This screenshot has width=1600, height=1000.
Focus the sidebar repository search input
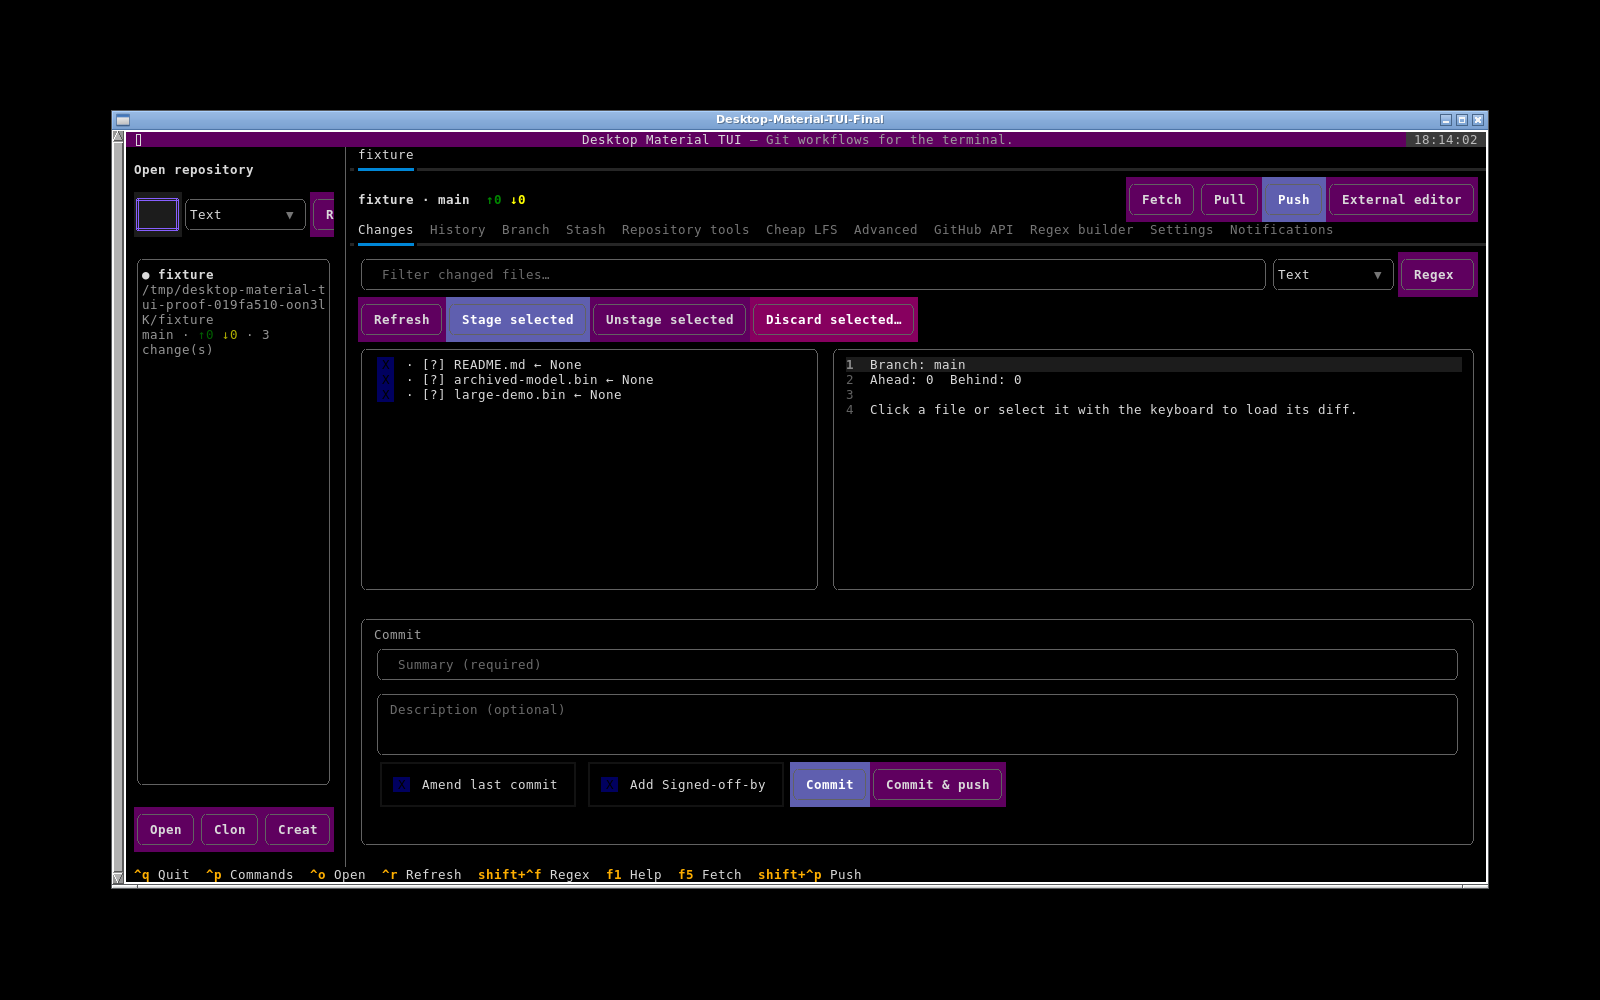[x=158, y=215]
